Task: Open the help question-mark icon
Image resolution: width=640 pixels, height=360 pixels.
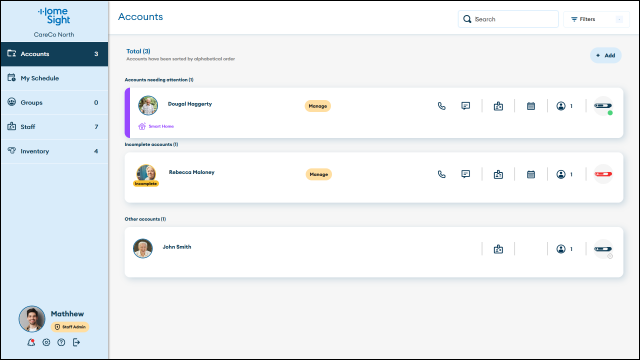Action: click(61, 342)
